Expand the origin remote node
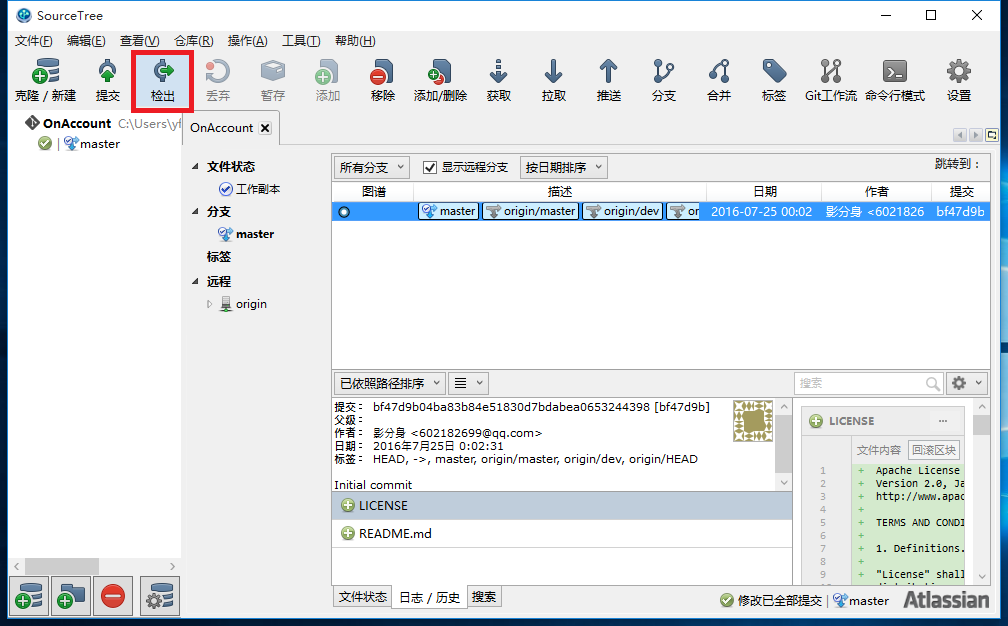Image resolution: width=1008 pixels, height=626 pixels. point(210,304)
